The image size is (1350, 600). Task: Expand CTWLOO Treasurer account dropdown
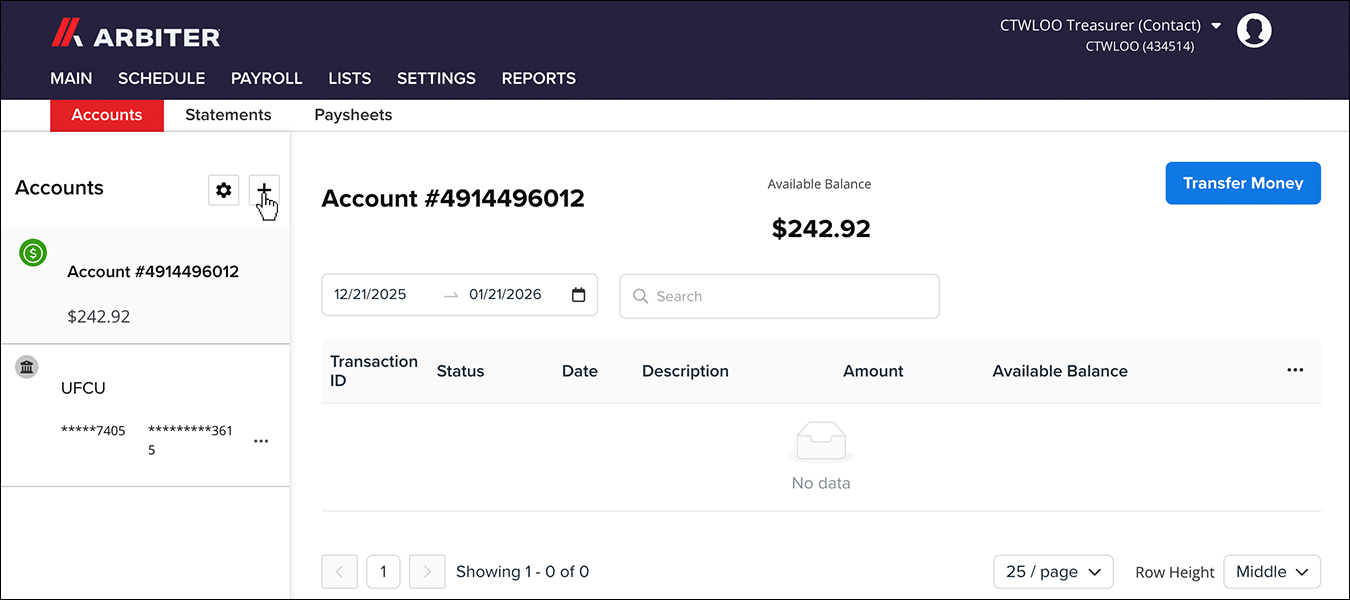(x=1216, y=26)
